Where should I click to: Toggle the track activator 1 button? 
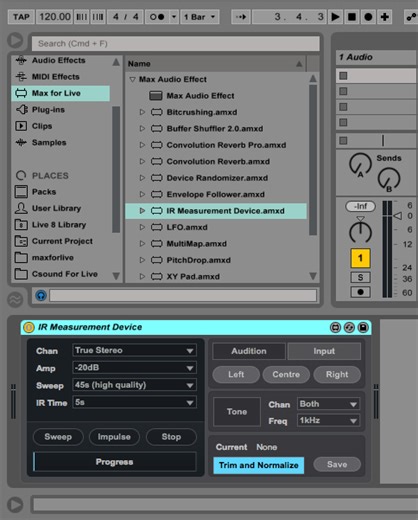(360, 258)
